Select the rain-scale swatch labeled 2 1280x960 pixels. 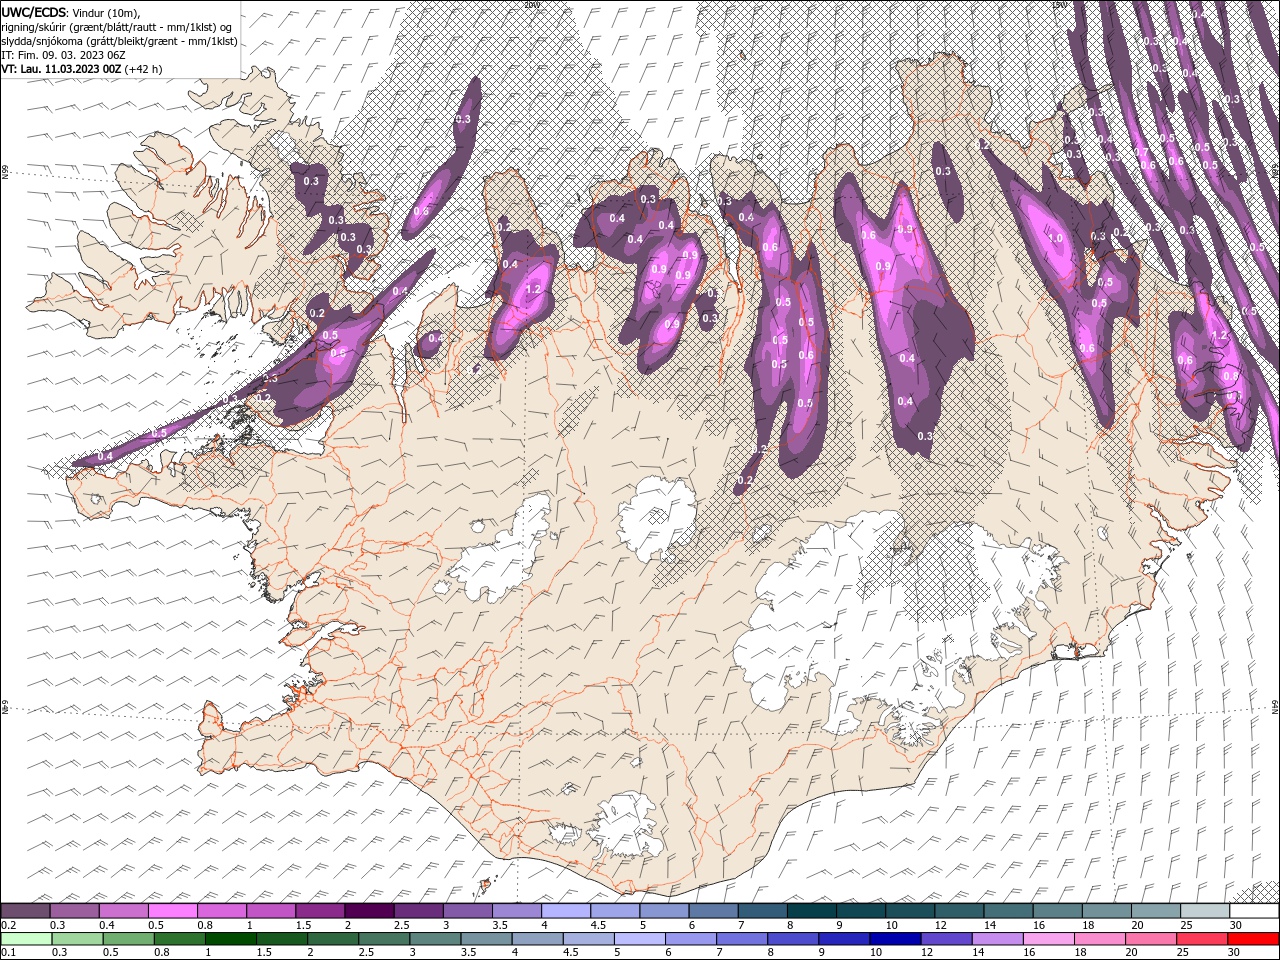(333, 940)
